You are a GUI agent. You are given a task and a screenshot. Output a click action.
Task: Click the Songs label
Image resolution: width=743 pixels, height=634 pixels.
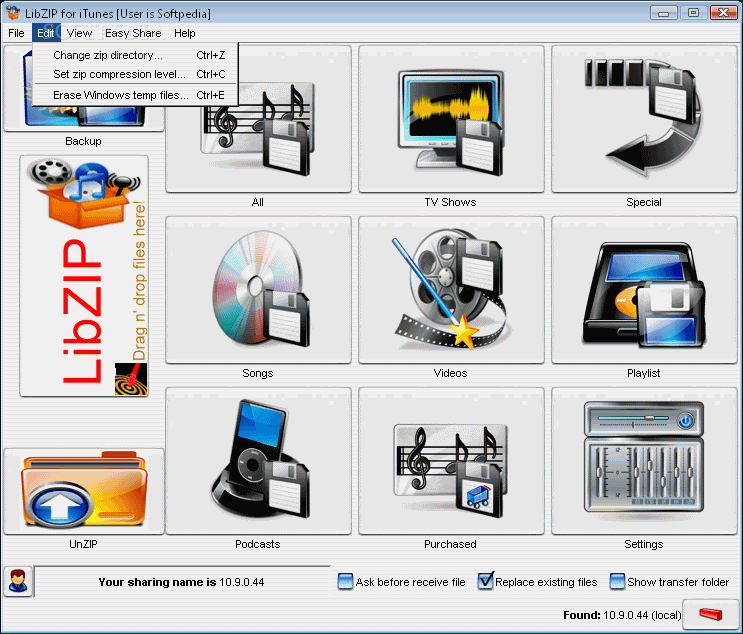tap(258, 373)
